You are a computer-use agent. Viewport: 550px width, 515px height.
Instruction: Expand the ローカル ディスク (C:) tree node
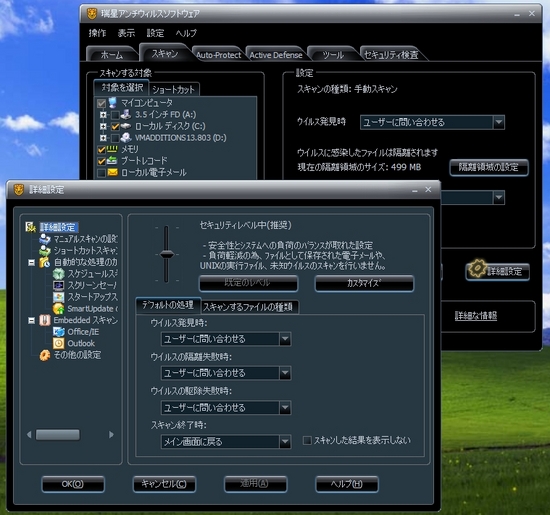(103, 126)
